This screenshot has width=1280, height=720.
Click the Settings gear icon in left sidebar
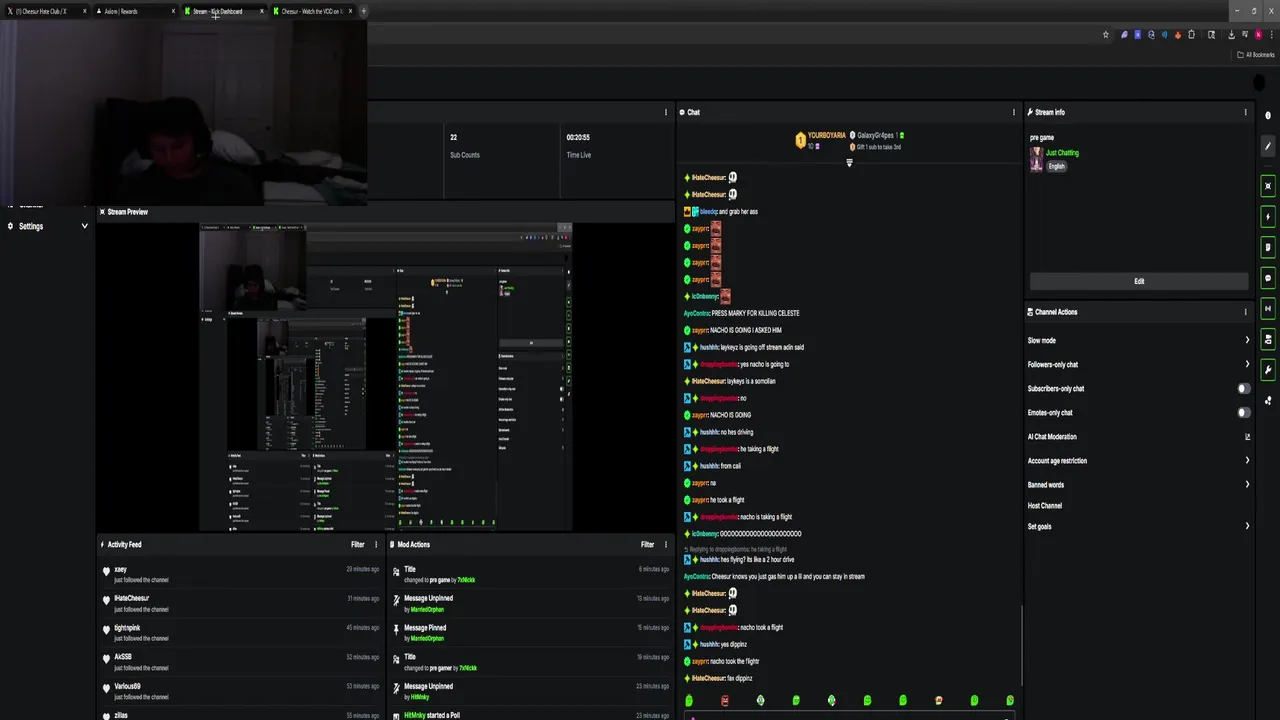pyautogui.click(x=10, y=226)
